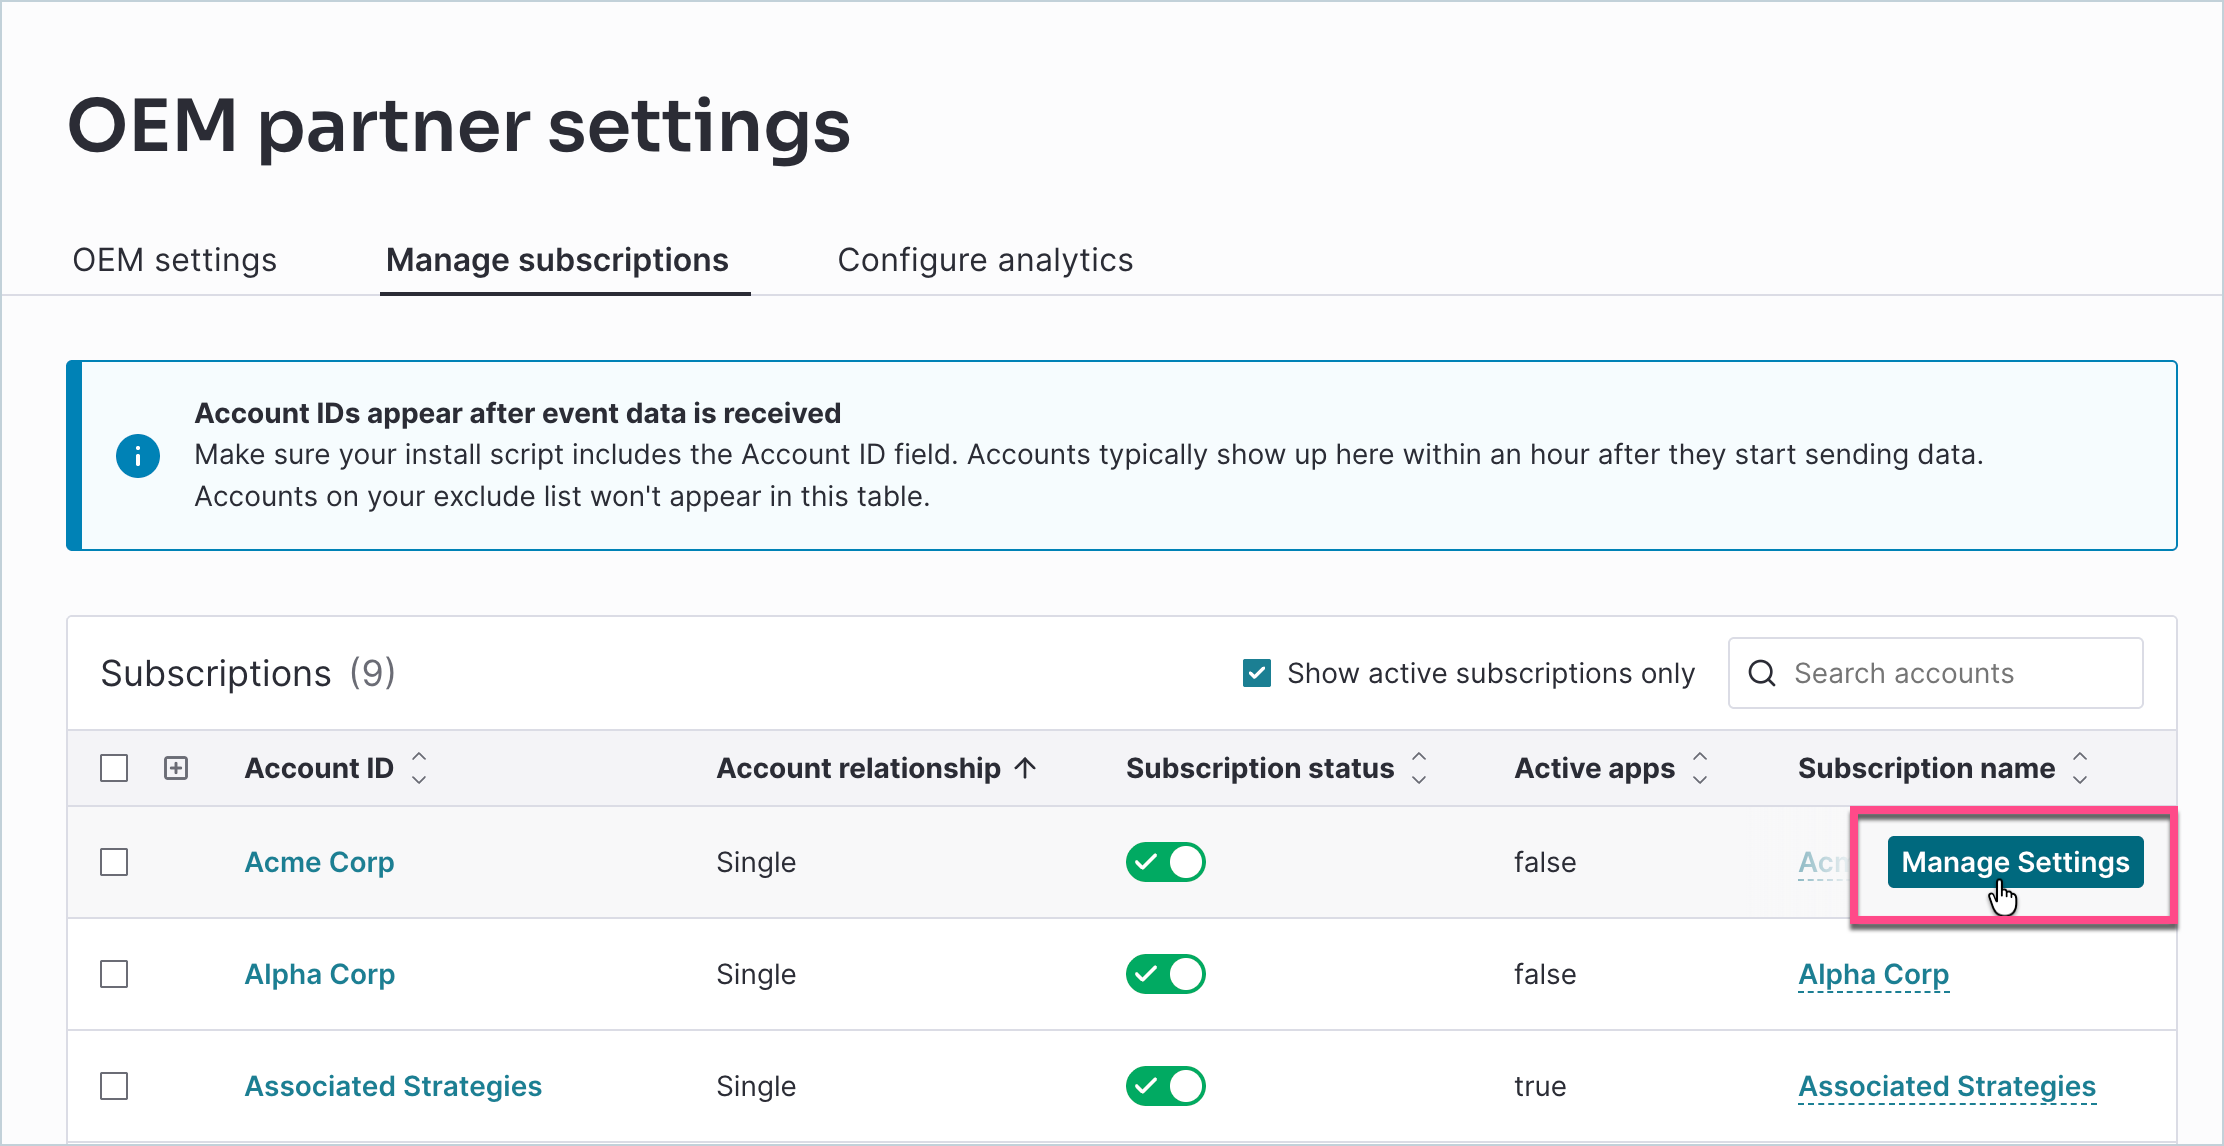Switch to OEM settings tab
Viewport: 2224px width, 1146px height.
pyautogui.click(x=175, y=260)
